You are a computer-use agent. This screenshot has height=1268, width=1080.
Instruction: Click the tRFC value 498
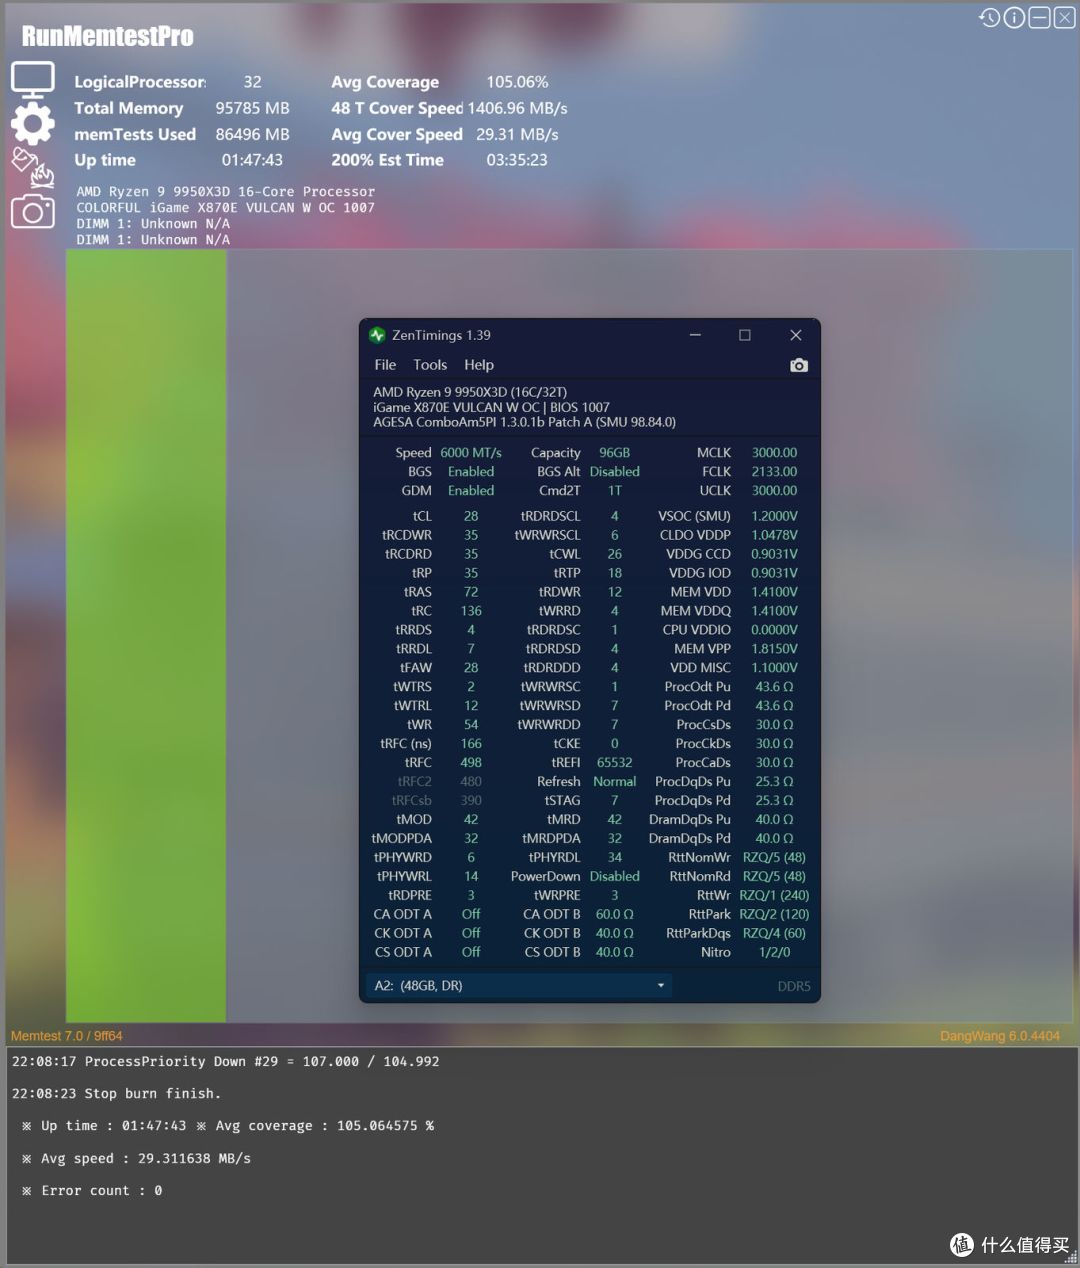point(471,764)
